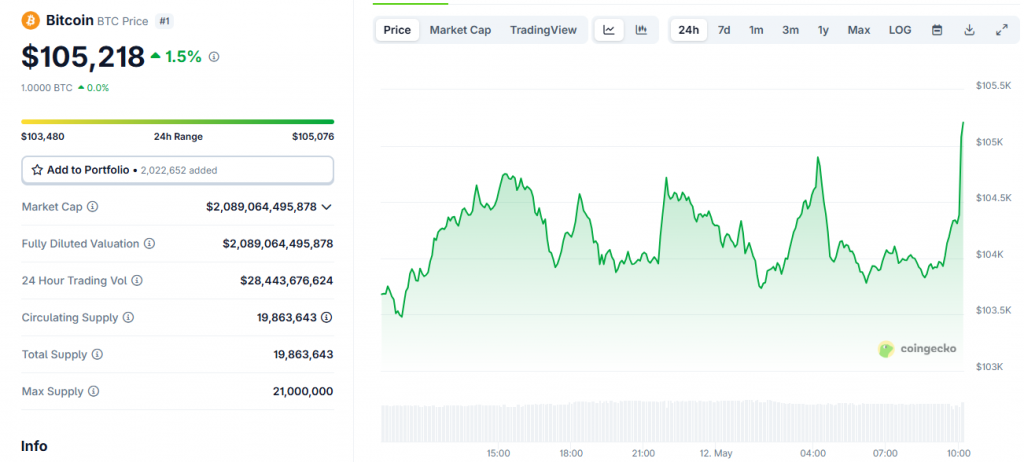The height and width of the screenshot is (462, 1024).
Task: Click the price line peak at chart end
Action: 963,123
